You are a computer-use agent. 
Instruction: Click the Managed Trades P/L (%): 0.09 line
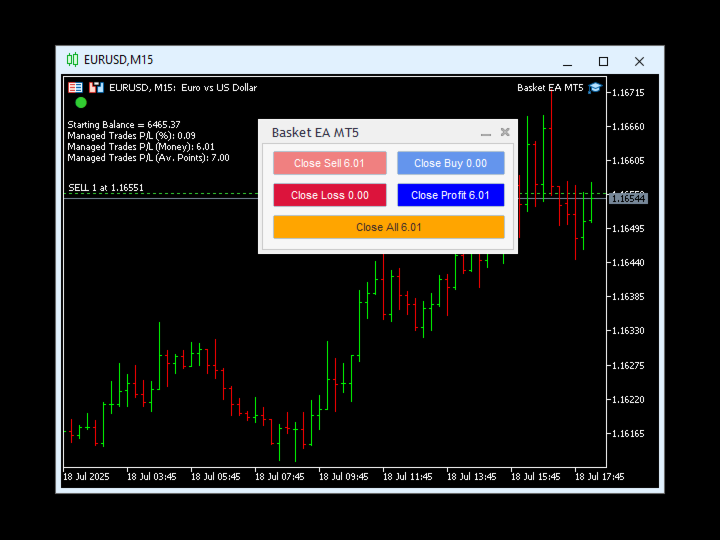(x=131, y=135)
